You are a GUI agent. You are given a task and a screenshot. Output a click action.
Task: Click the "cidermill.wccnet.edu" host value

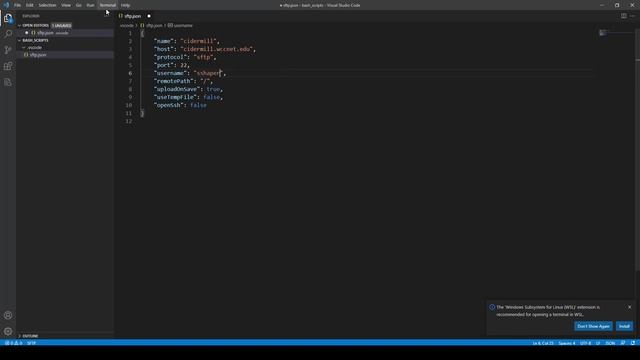point(217,49)
